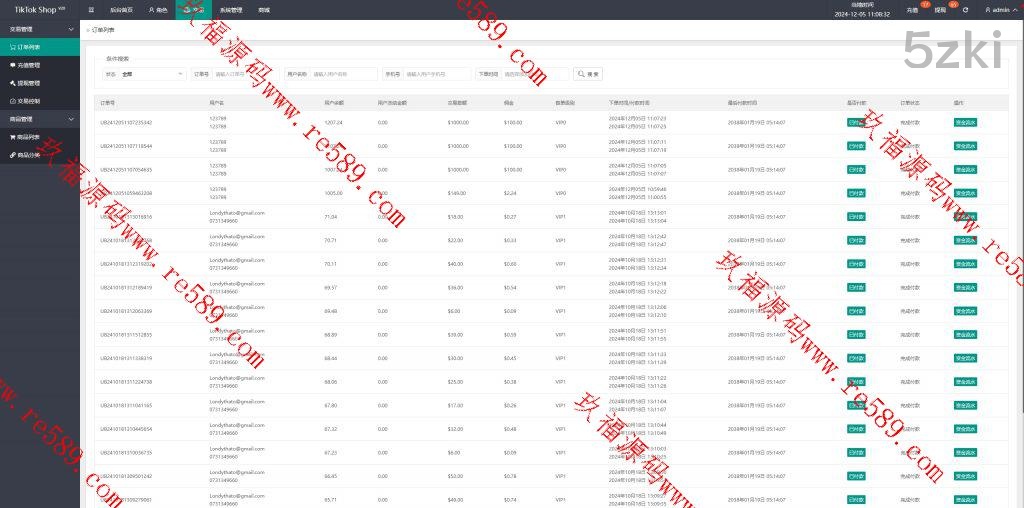
Task: Click 已付款 badge for order UB2412051107235342
Action: click(856, 122)
